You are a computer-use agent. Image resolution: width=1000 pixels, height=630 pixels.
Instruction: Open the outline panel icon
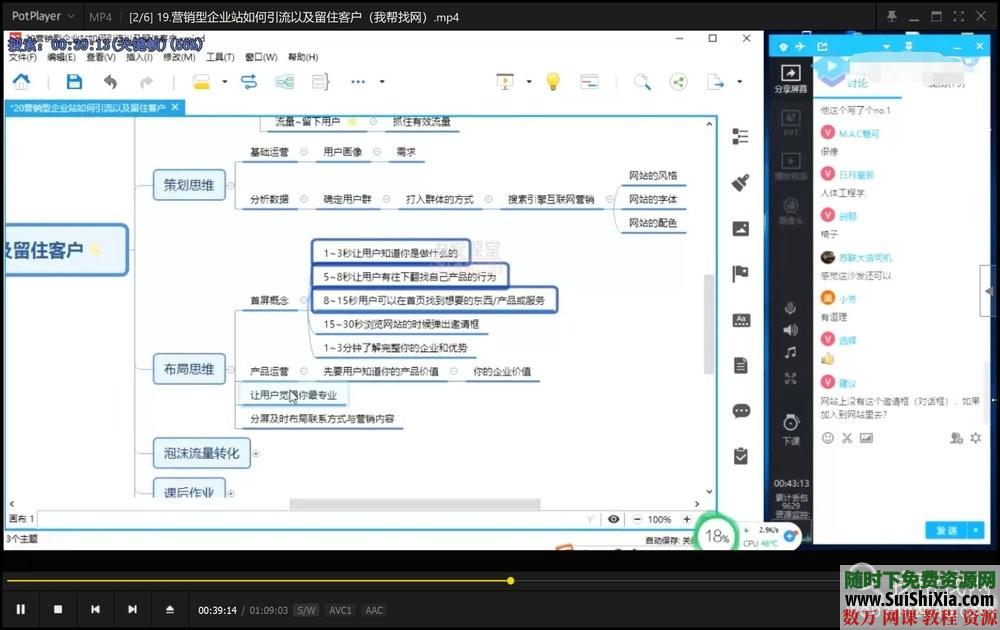(740, 137)
